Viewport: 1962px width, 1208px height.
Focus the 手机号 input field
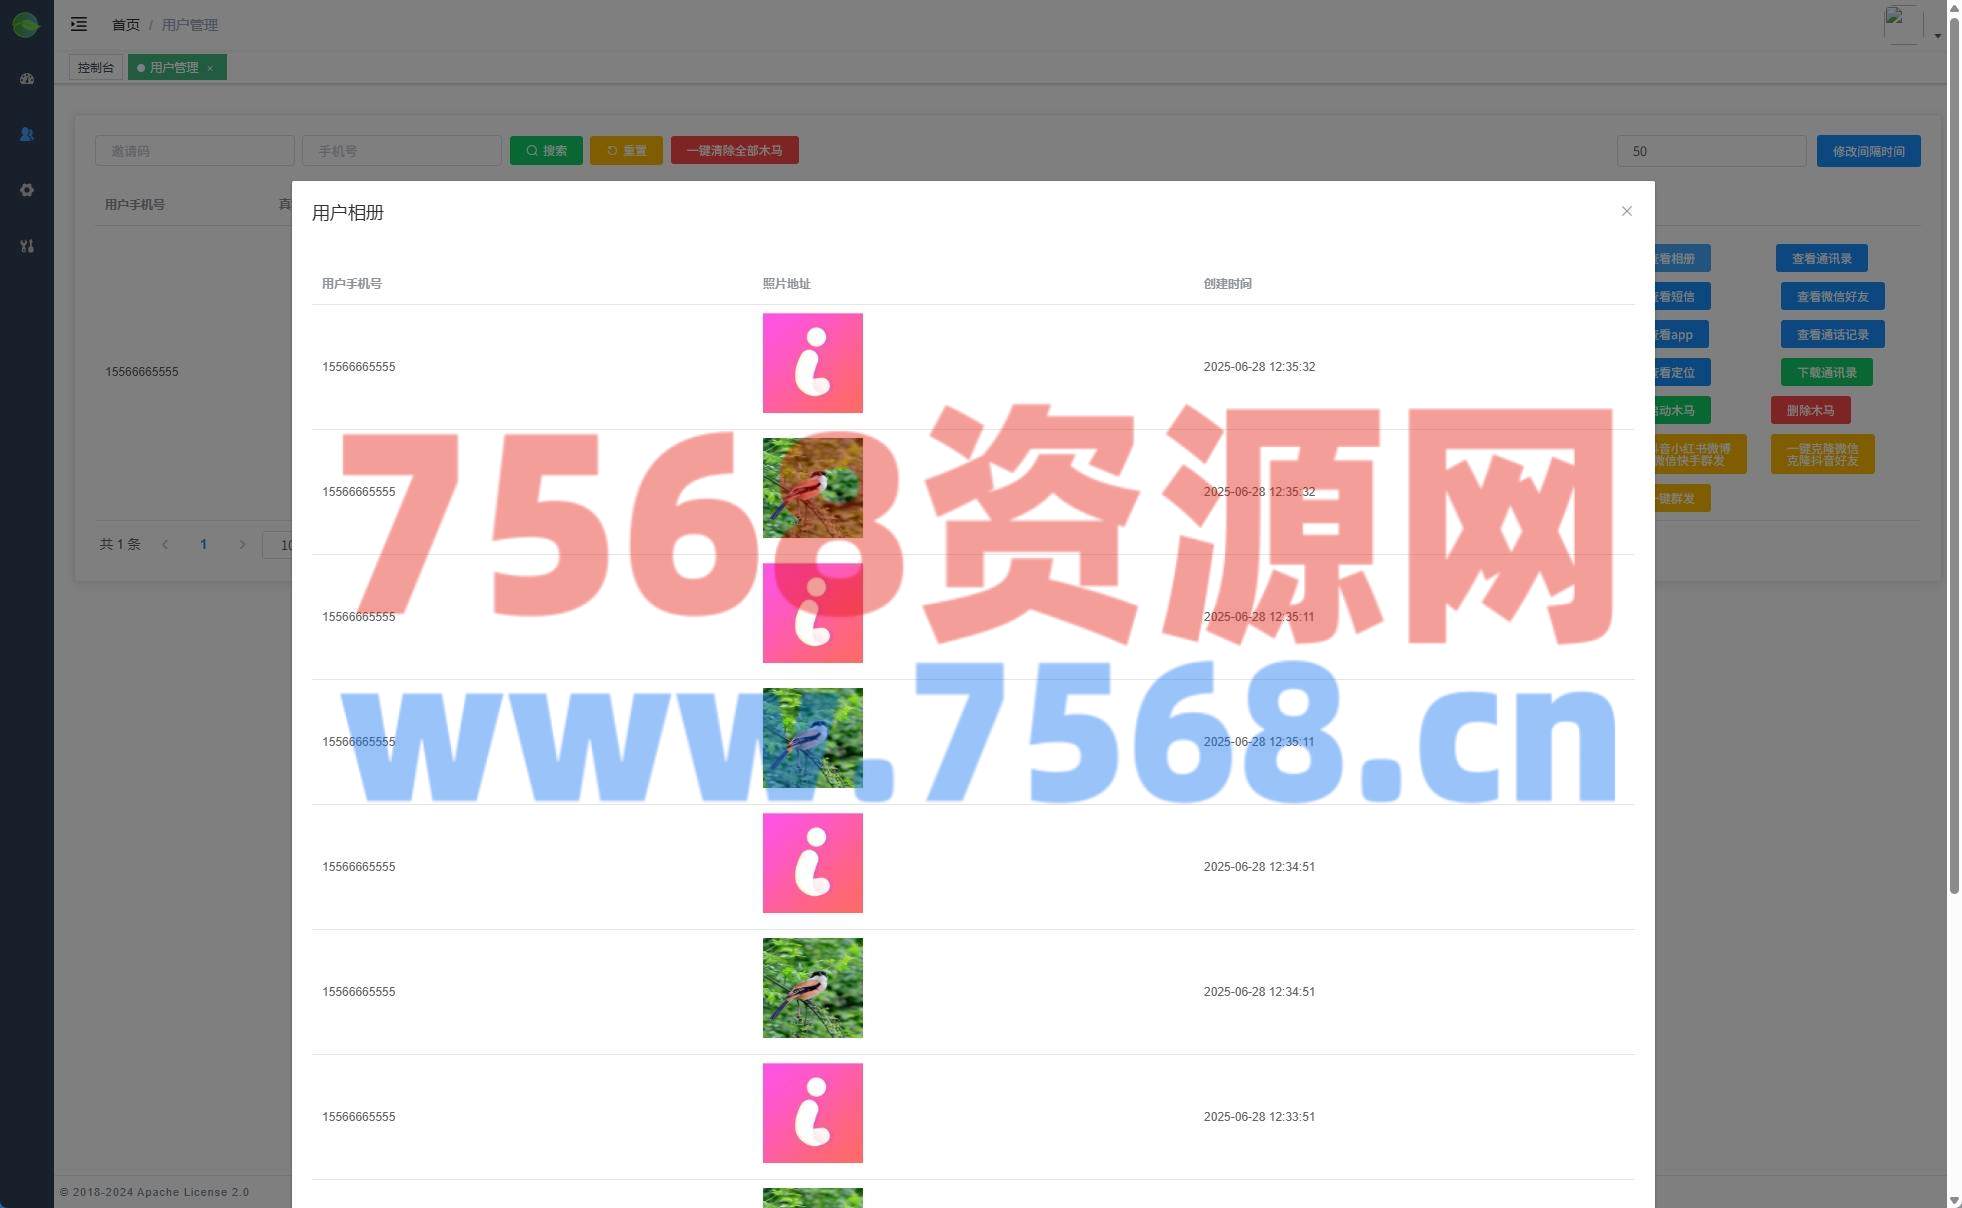tap(402, 151)
